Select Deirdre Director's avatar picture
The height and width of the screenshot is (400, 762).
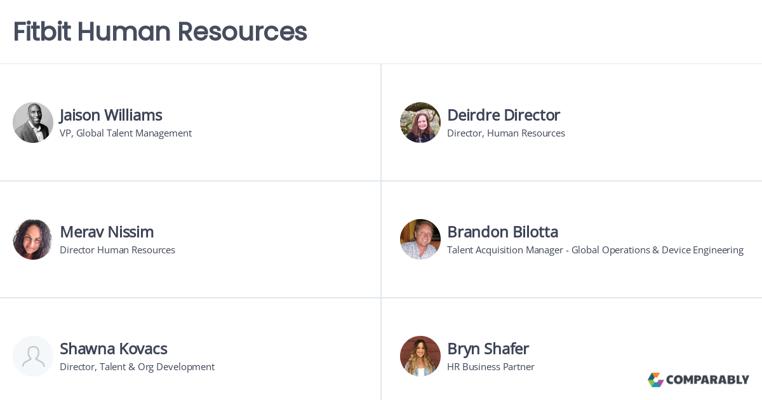420,122
